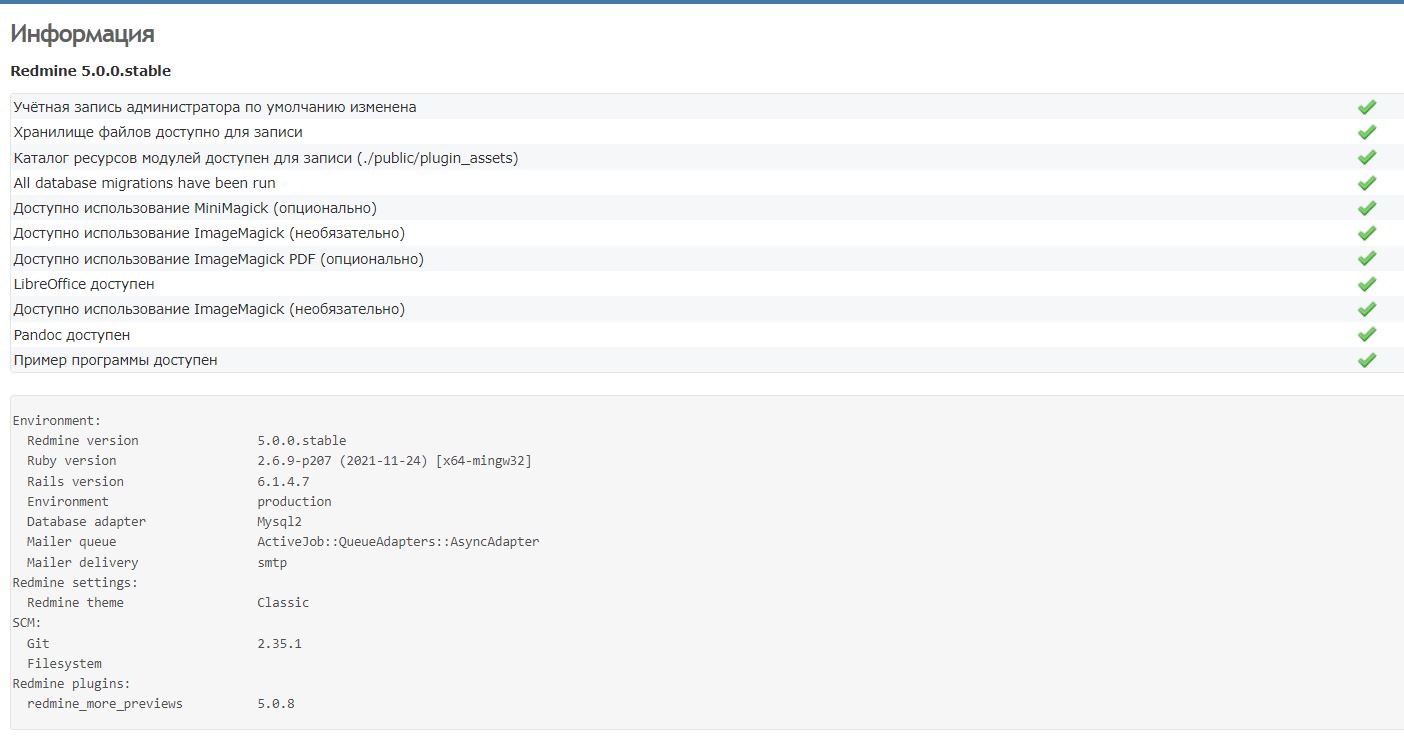Click the Ruby version label
Screen dimensions: 1404x739
[x=72, y=461]
